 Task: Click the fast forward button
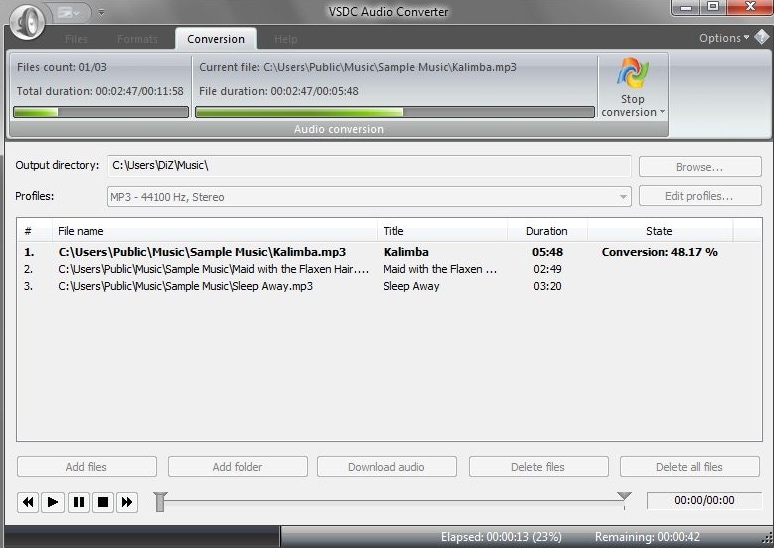[127, 502]
